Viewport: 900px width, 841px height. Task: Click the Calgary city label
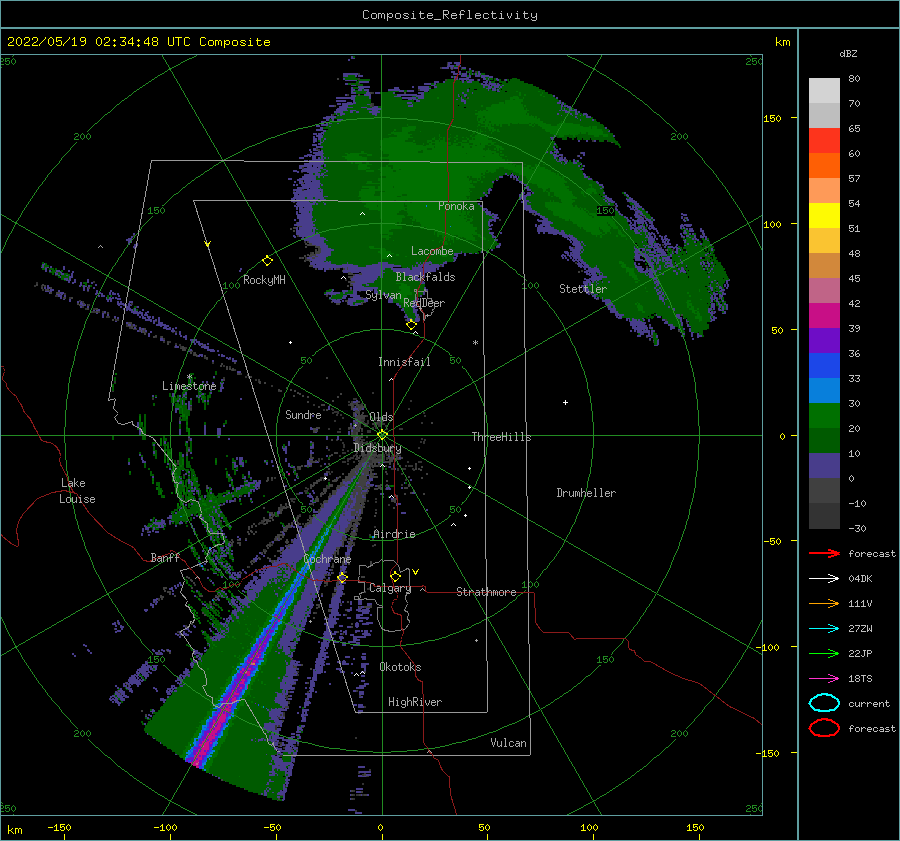[390, 588]
